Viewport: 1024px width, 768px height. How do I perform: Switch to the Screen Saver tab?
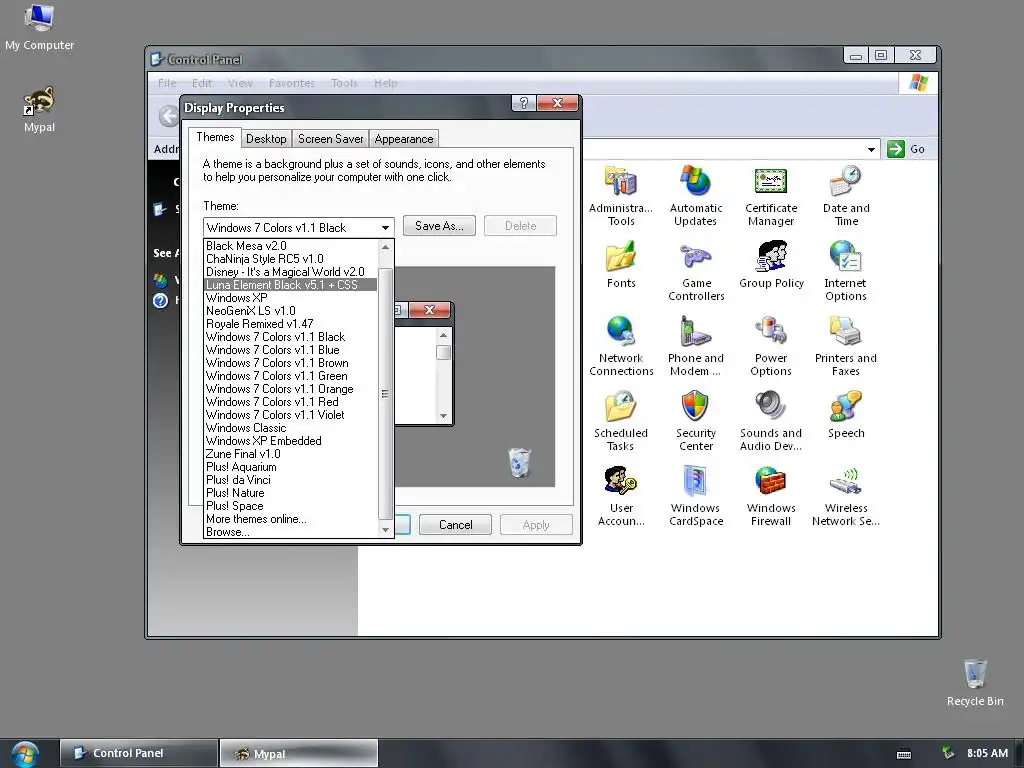(x=330, y=139)
